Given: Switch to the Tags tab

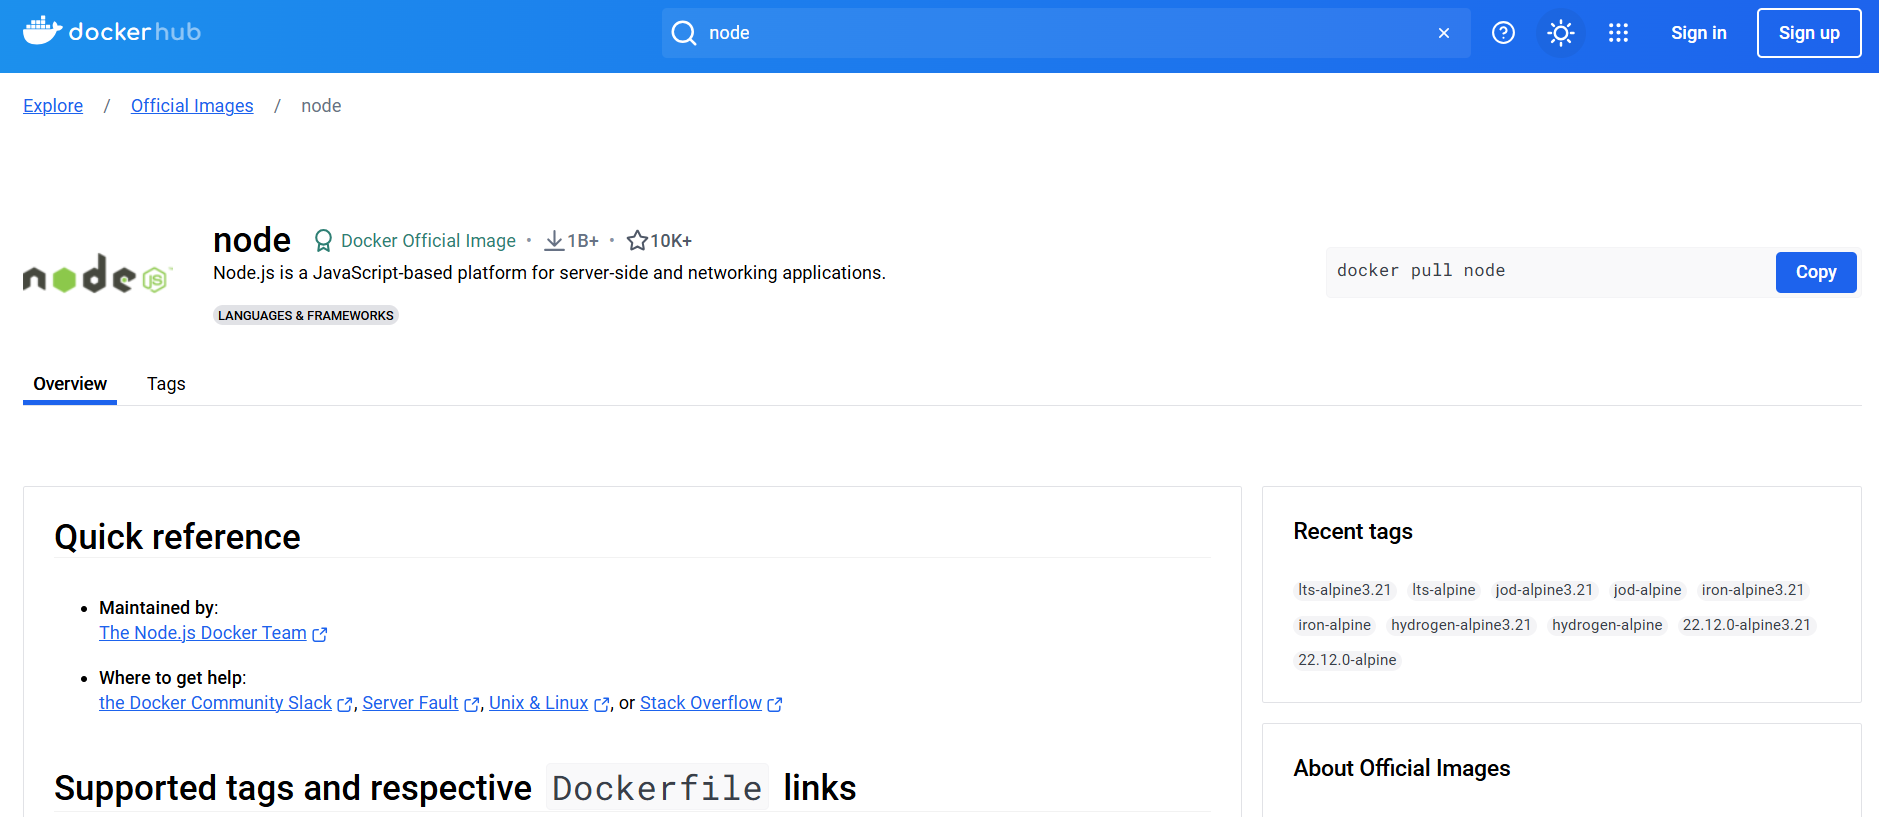Looking at the screenshot, I should 166,384.
